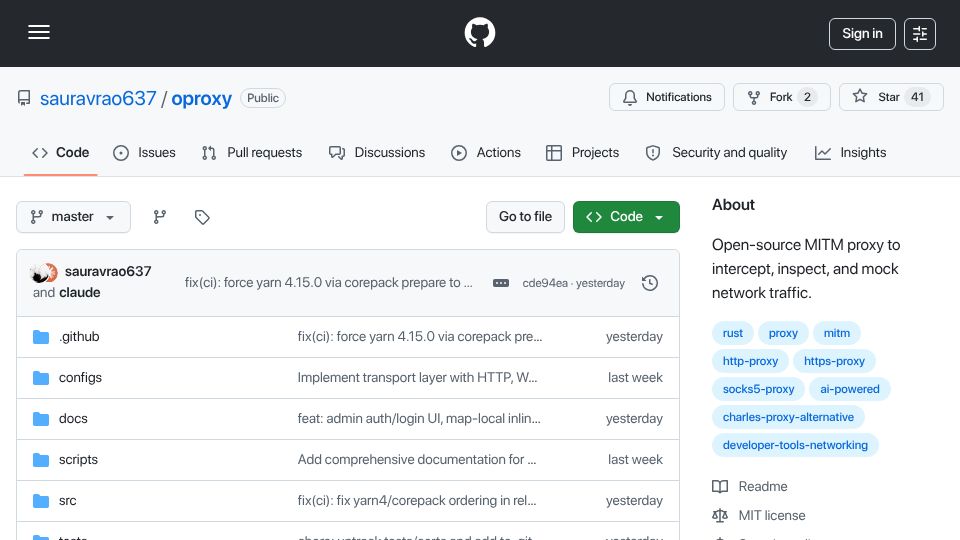
Task: Switch to the Issues tab
Action: click(x=144, y=153)
